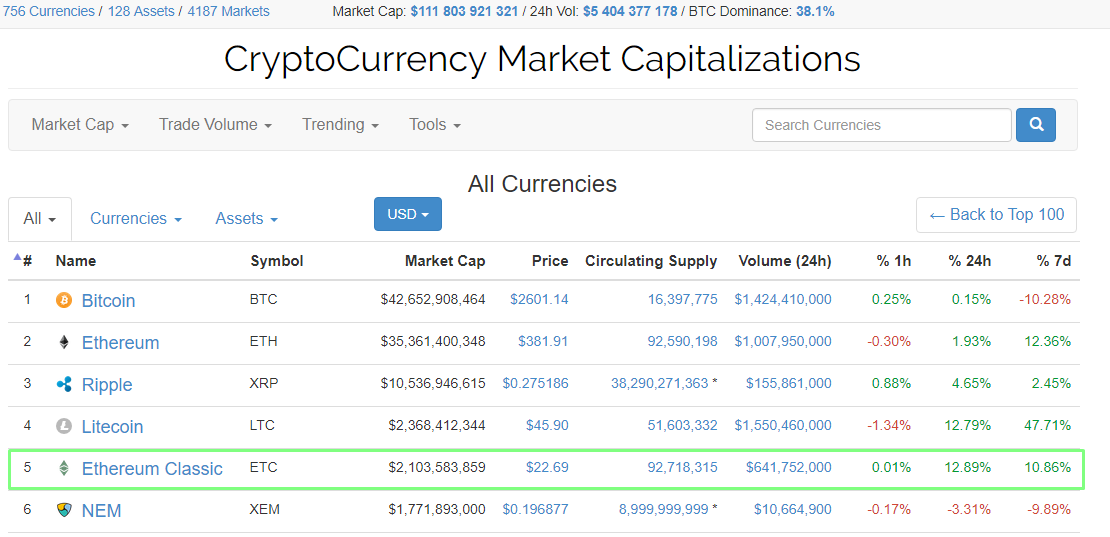Image resolution: width=1110 pixels, height=537 pixels.
Task: Click the Ethereum Classic logo icon
Action: [x=64, y=468]
